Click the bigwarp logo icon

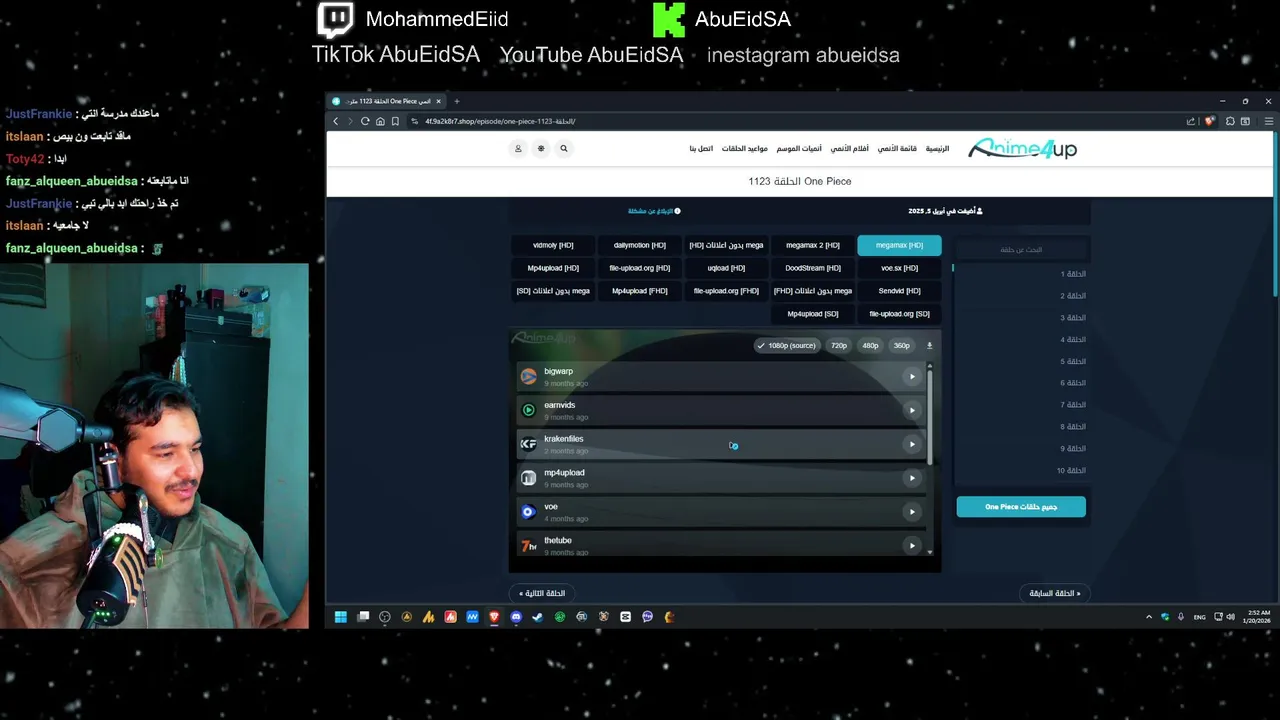pos(528,376)
